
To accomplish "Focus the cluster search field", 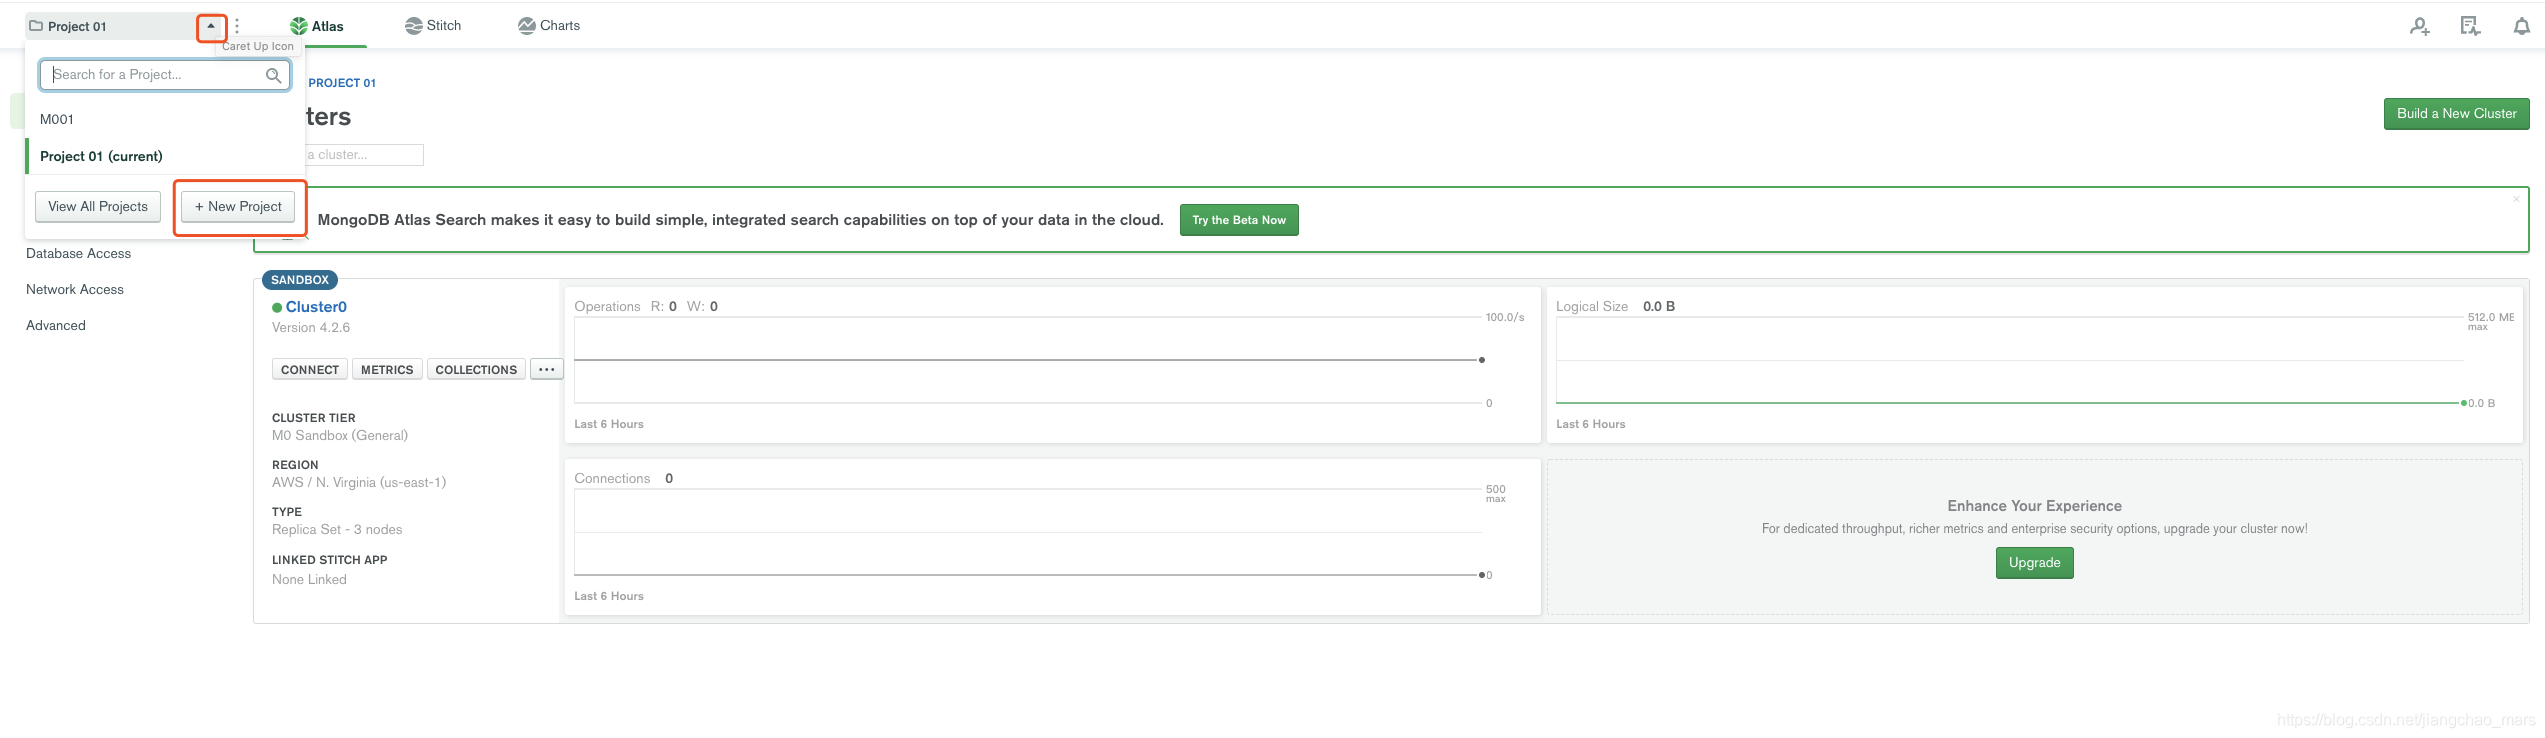I will point(363,155).
